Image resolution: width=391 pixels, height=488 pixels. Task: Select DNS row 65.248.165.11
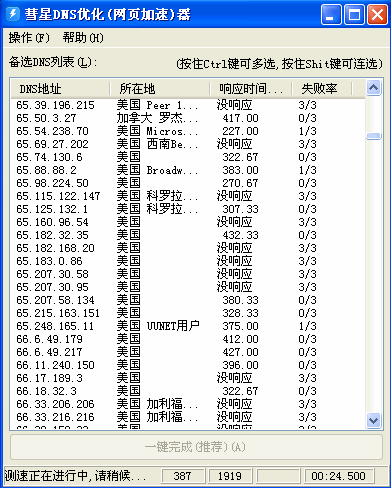[x=188, y=326]
